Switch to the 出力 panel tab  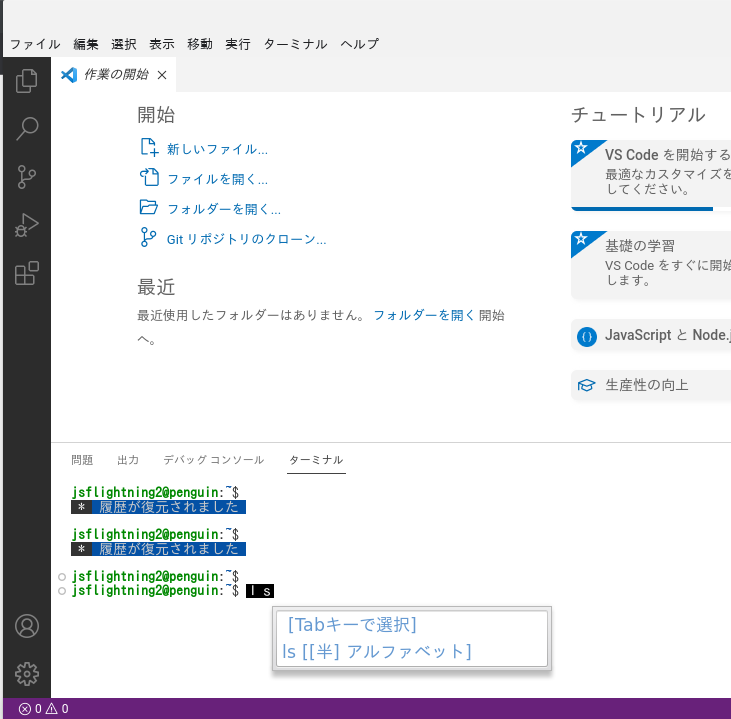[128, 460]
